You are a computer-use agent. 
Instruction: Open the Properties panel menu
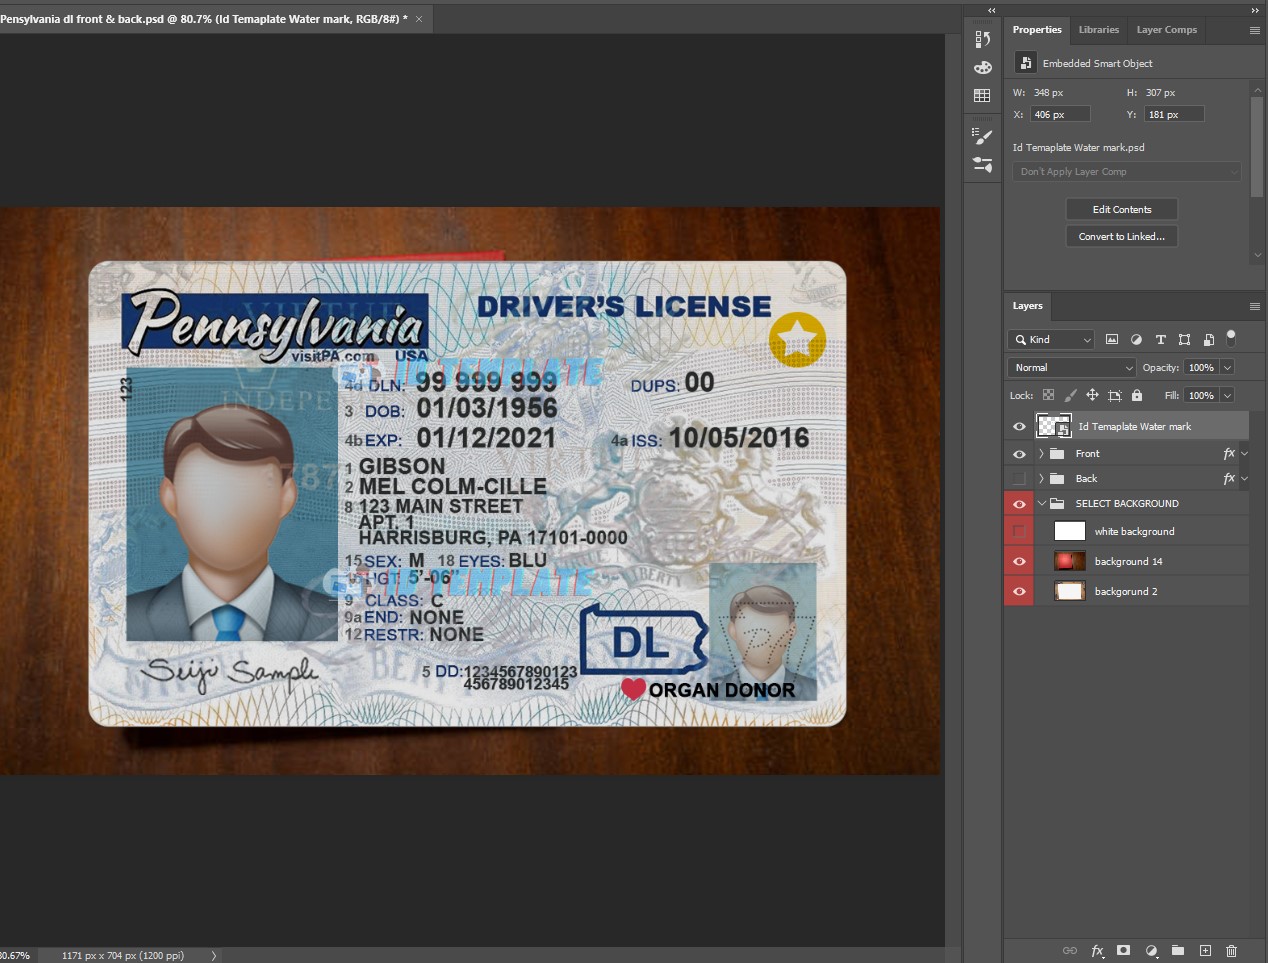click(1254, 30)
